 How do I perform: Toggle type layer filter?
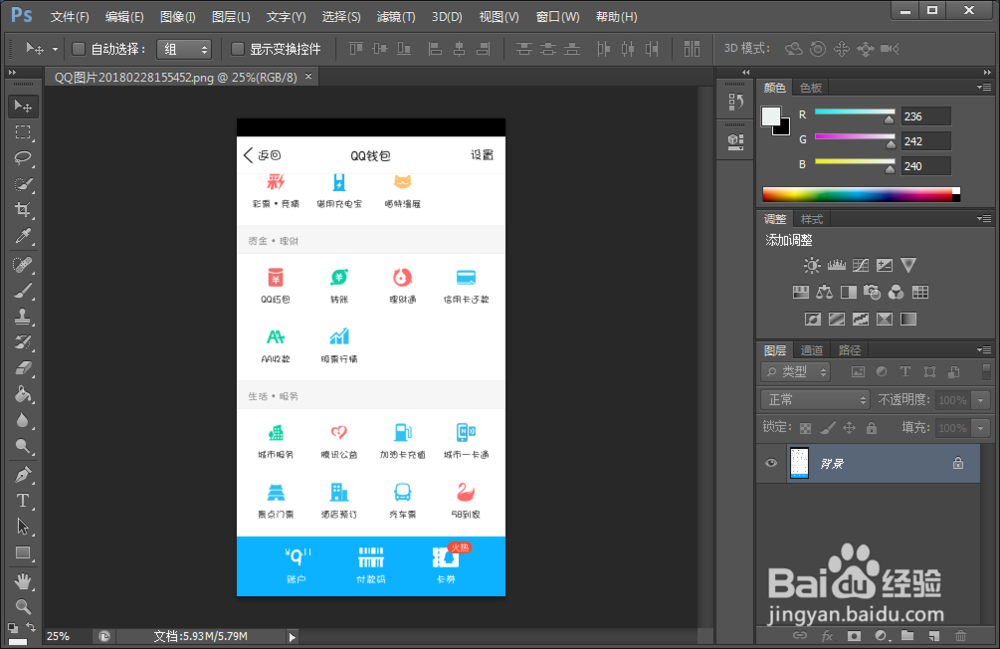click(x=905, y=372)
